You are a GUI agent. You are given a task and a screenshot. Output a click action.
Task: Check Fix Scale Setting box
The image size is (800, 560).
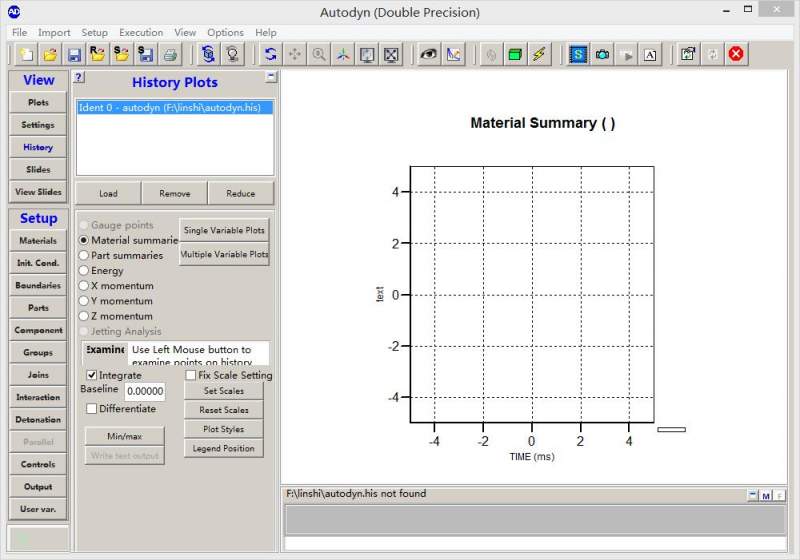(191, 375)
